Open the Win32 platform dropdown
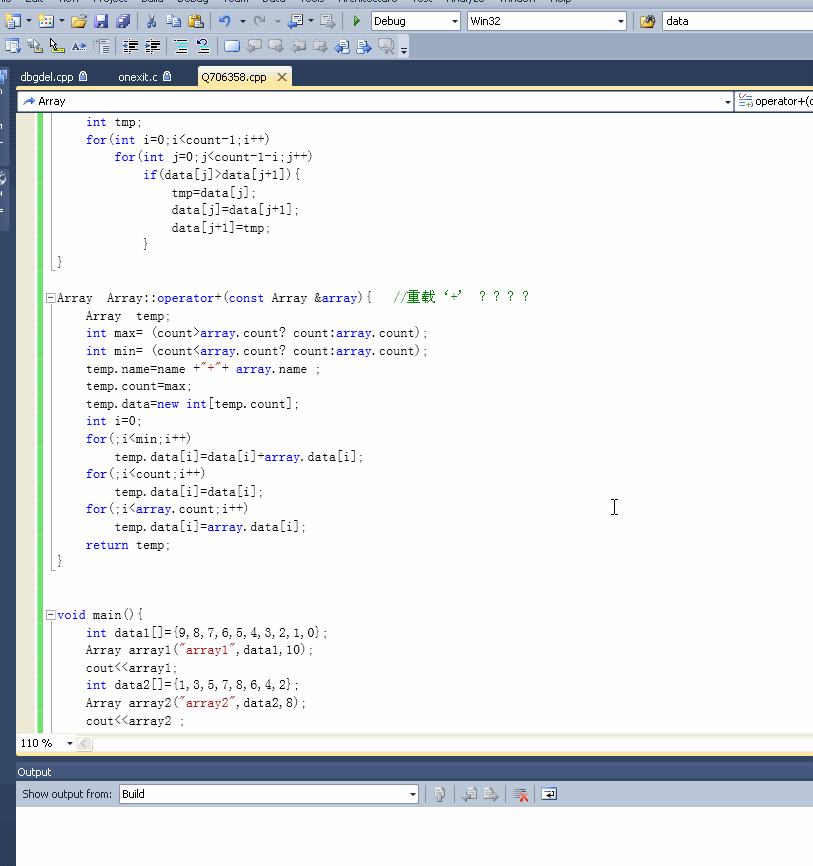 pyautogui.click(x=621, y=22)
